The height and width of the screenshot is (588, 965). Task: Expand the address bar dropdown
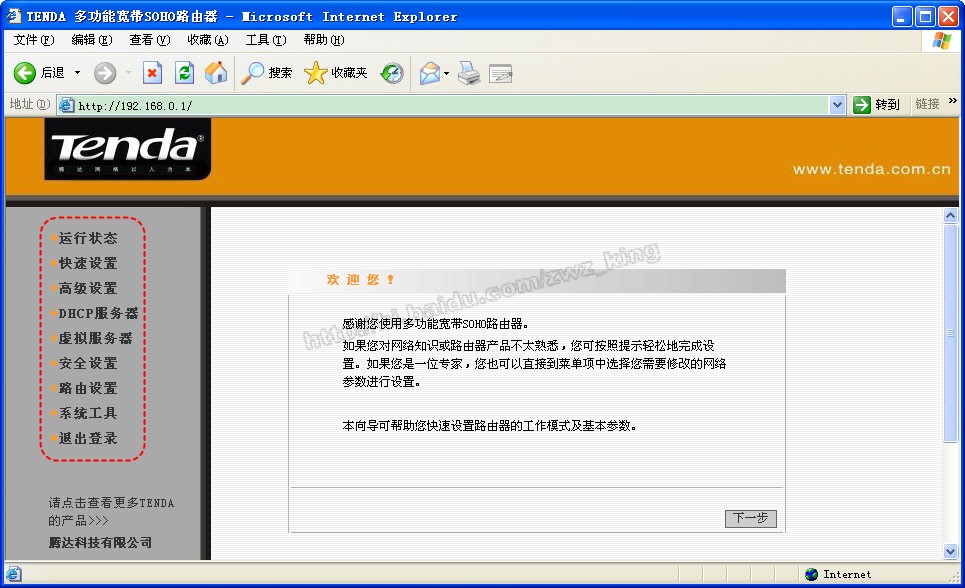coord(838,105)
